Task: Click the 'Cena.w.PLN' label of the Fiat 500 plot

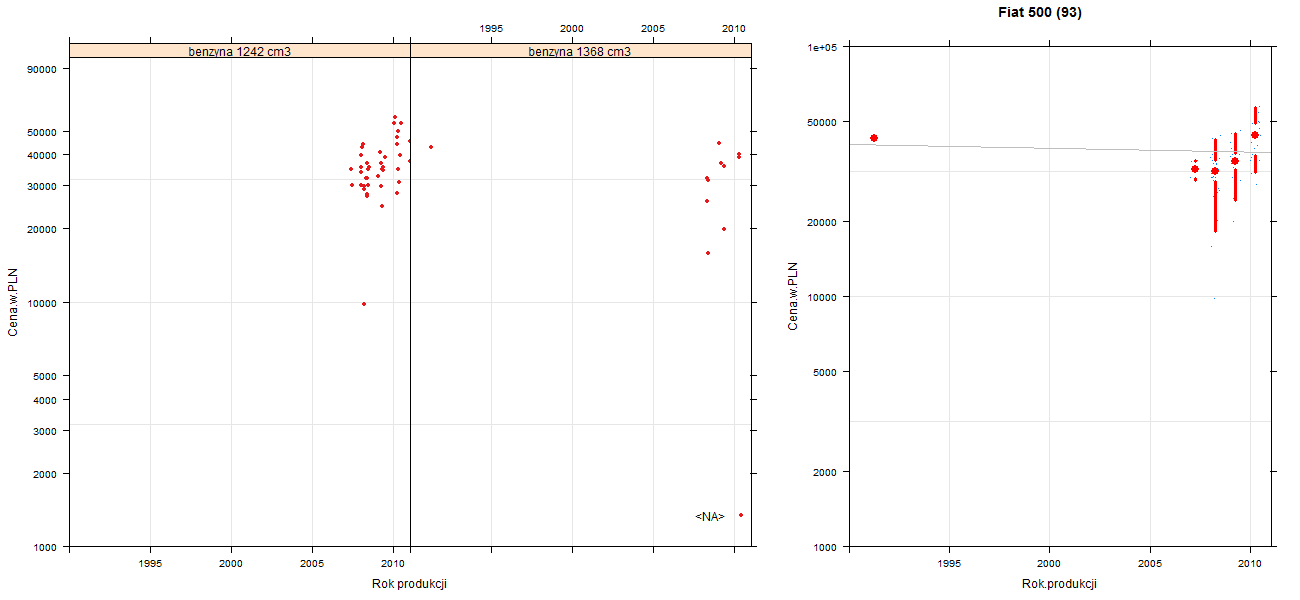Action: tap(793, 296)
